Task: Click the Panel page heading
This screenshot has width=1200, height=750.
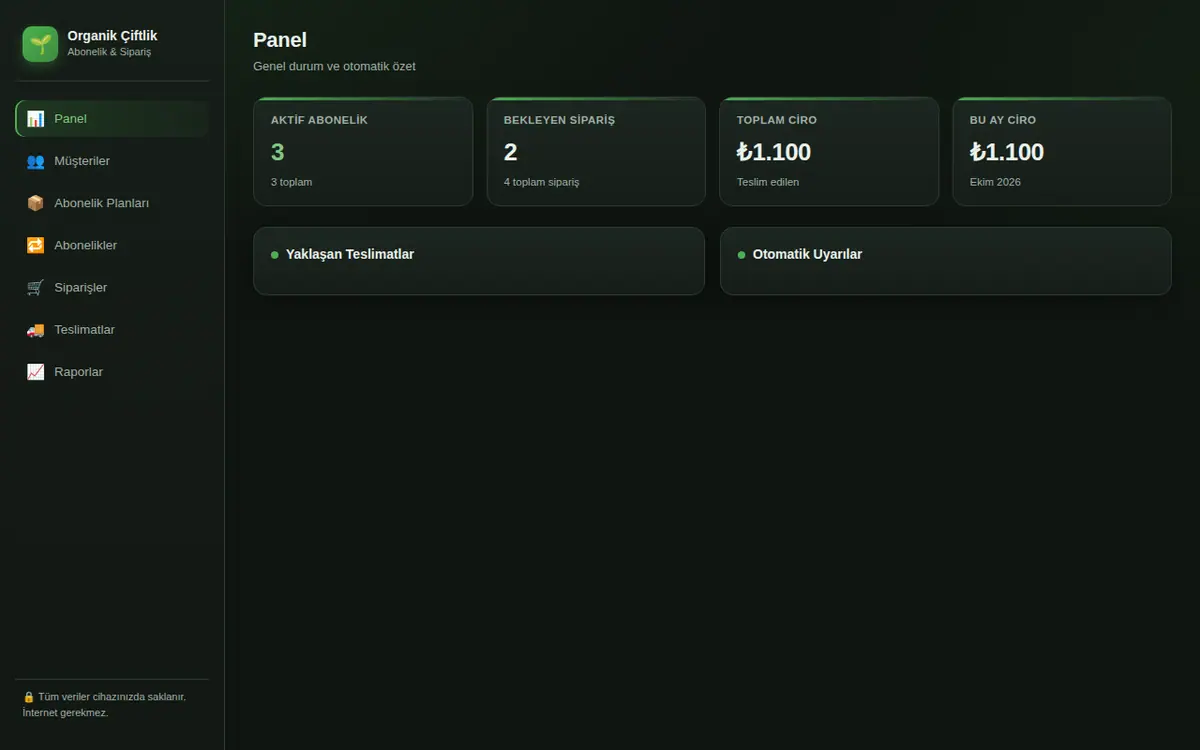Action: 280,40
